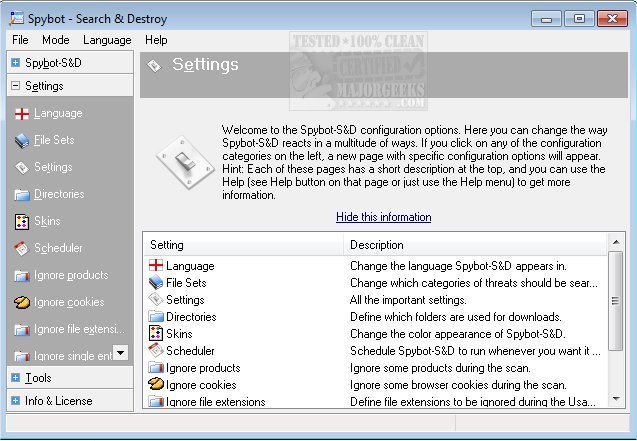
Task: Click 'Define which folders are used for downloads.'
Action: click(456, 317)
